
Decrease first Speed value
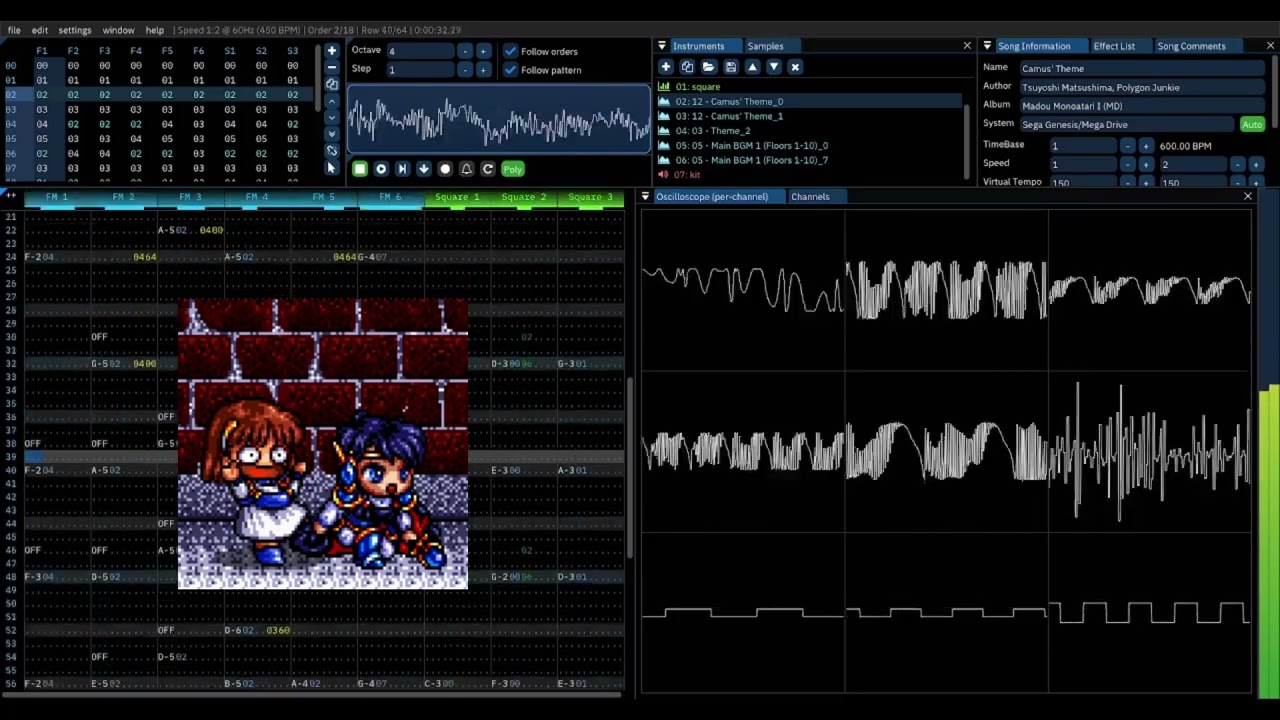pos(1127,164)
